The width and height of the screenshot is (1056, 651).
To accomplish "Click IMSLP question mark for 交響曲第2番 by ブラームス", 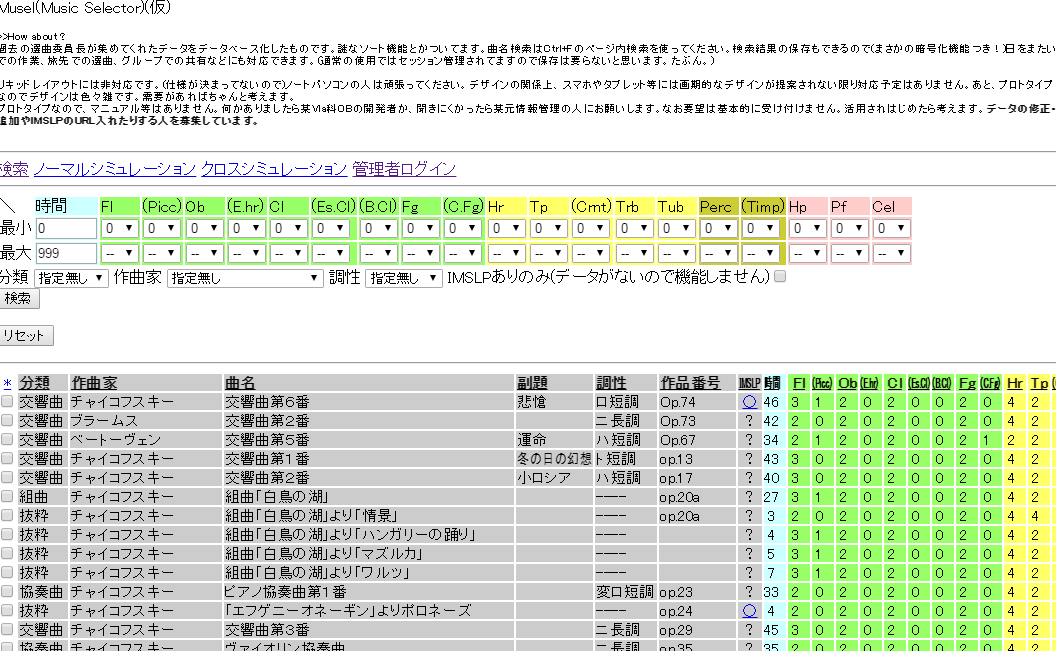I will [x=749, y=421].
